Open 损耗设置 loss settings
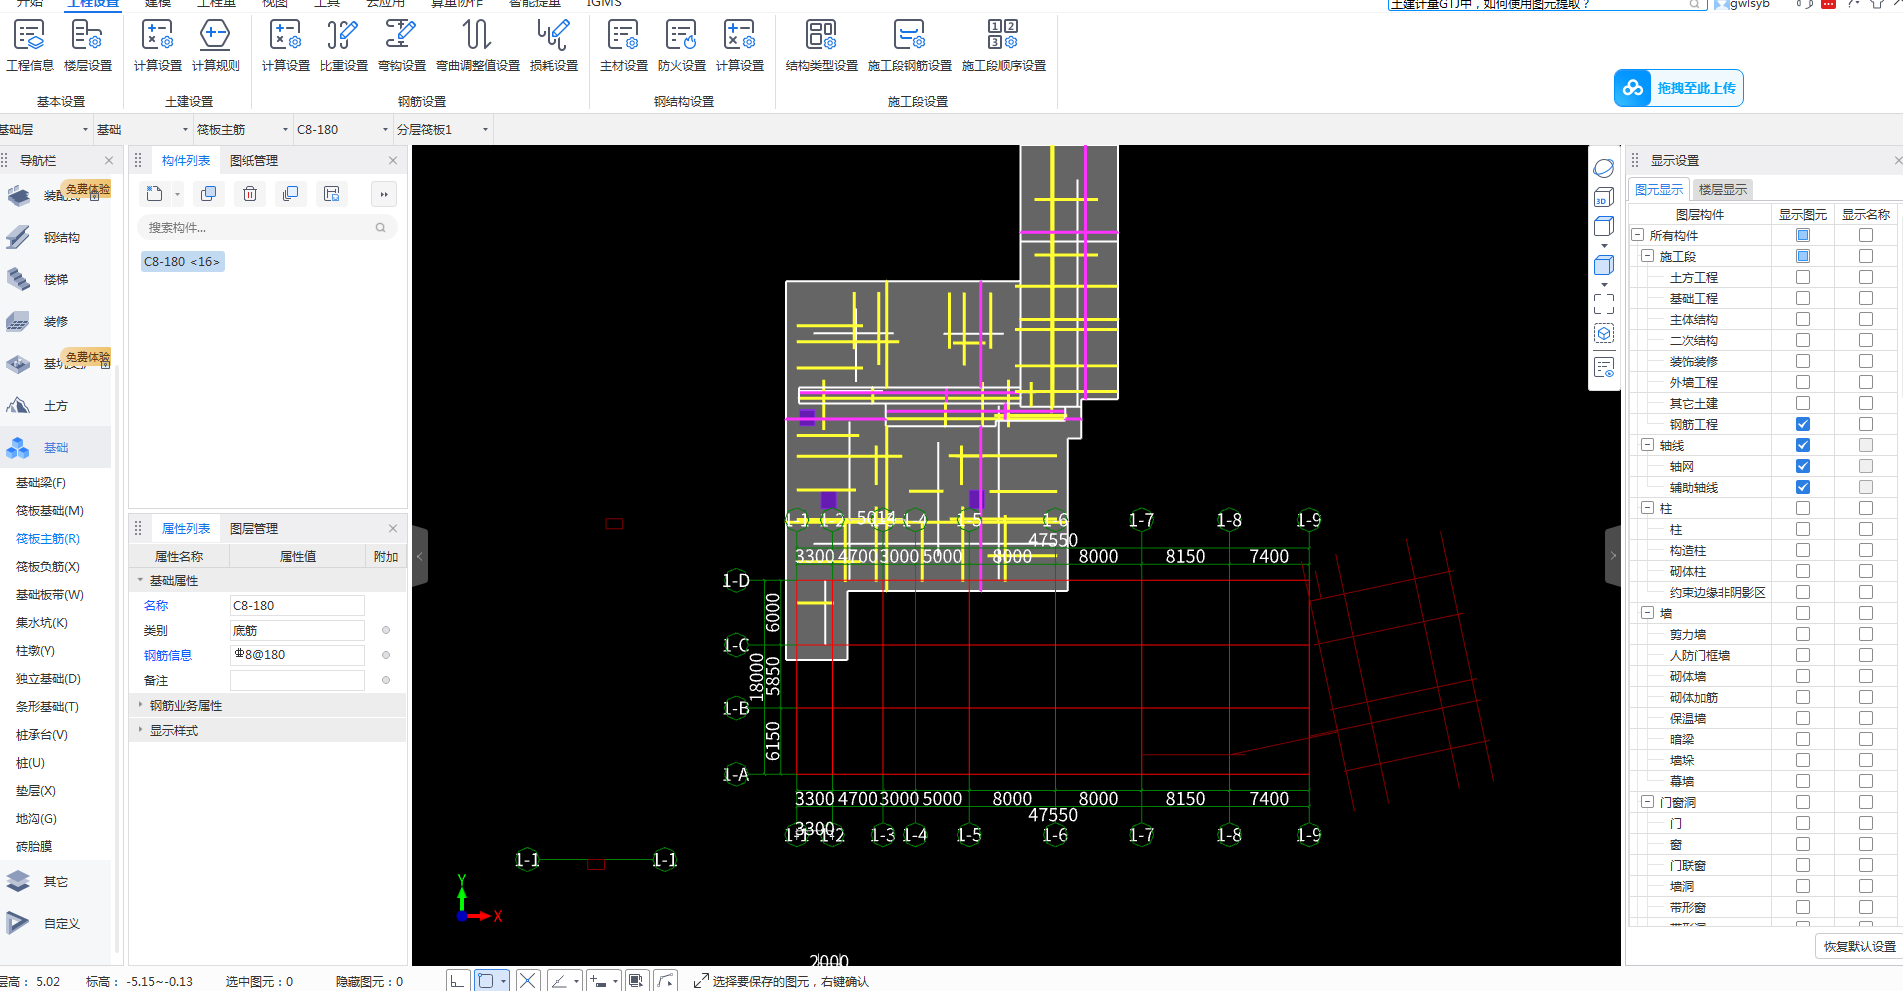Viewport: 1903px width, 991px height. [x=553, y=45]
